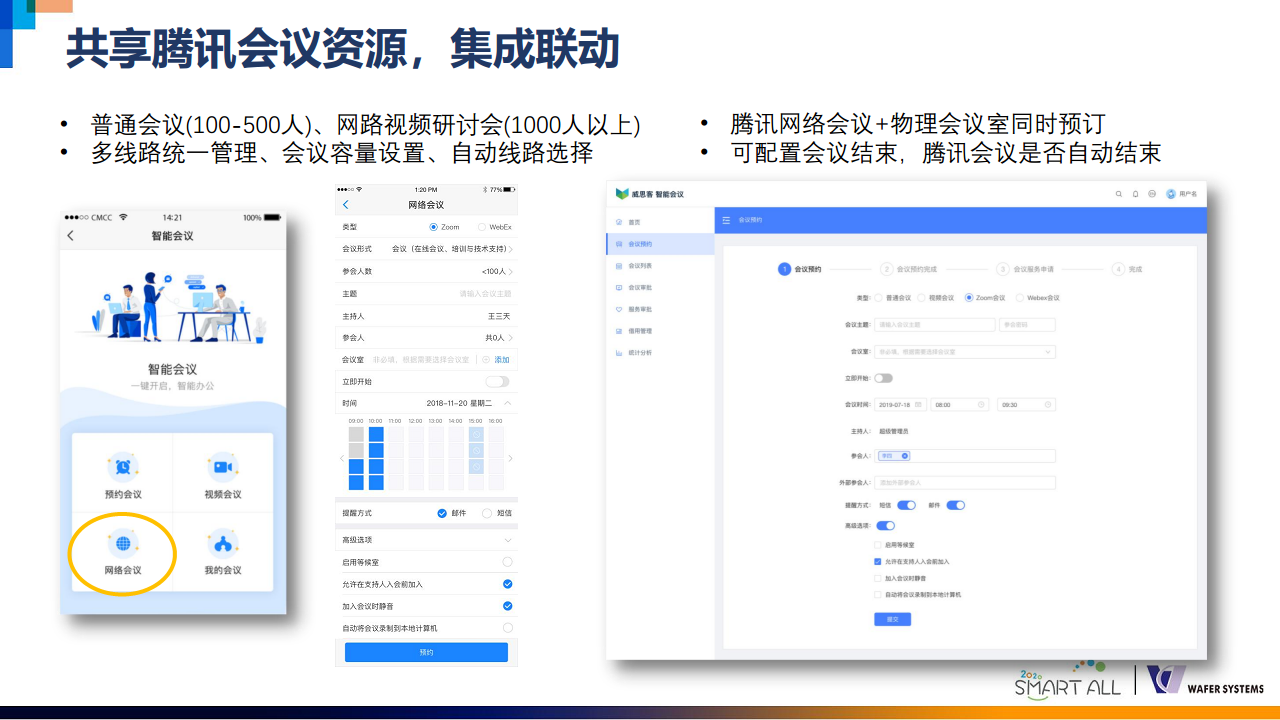
Task: Open 信用管理 in web sidebar
Action: tap(660, 331)
